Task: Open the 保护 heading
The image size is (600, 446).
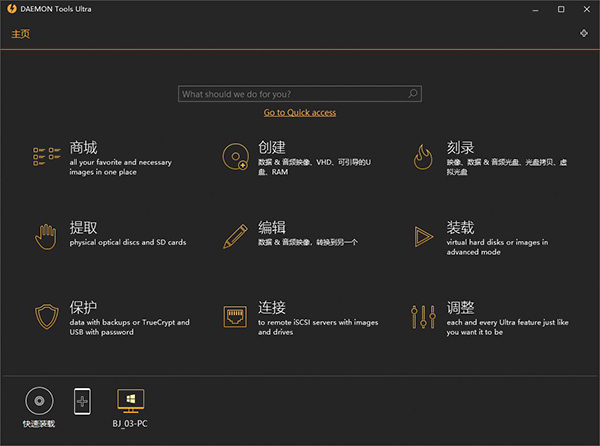Action: click(x=83, y=308)
